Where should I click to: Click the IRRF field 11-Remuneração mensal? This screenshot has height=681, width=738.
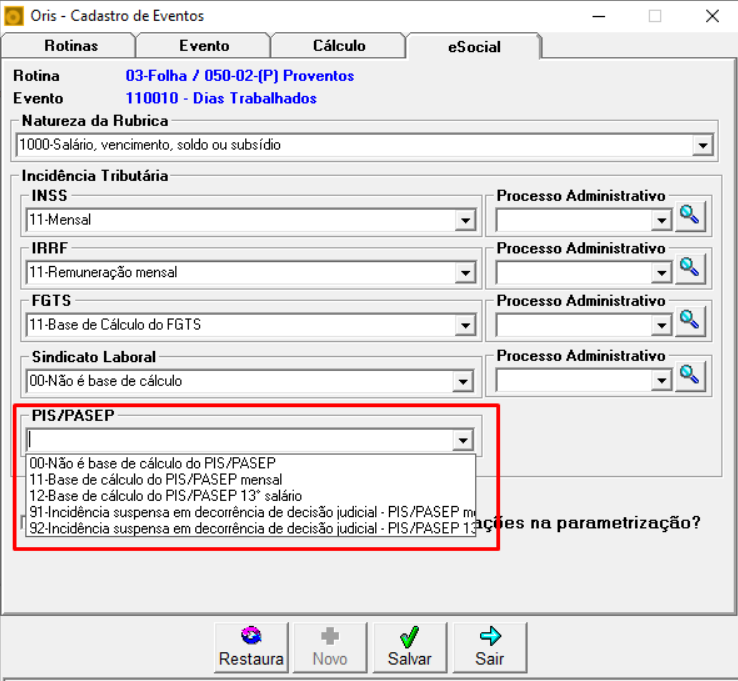pos(241,272)
